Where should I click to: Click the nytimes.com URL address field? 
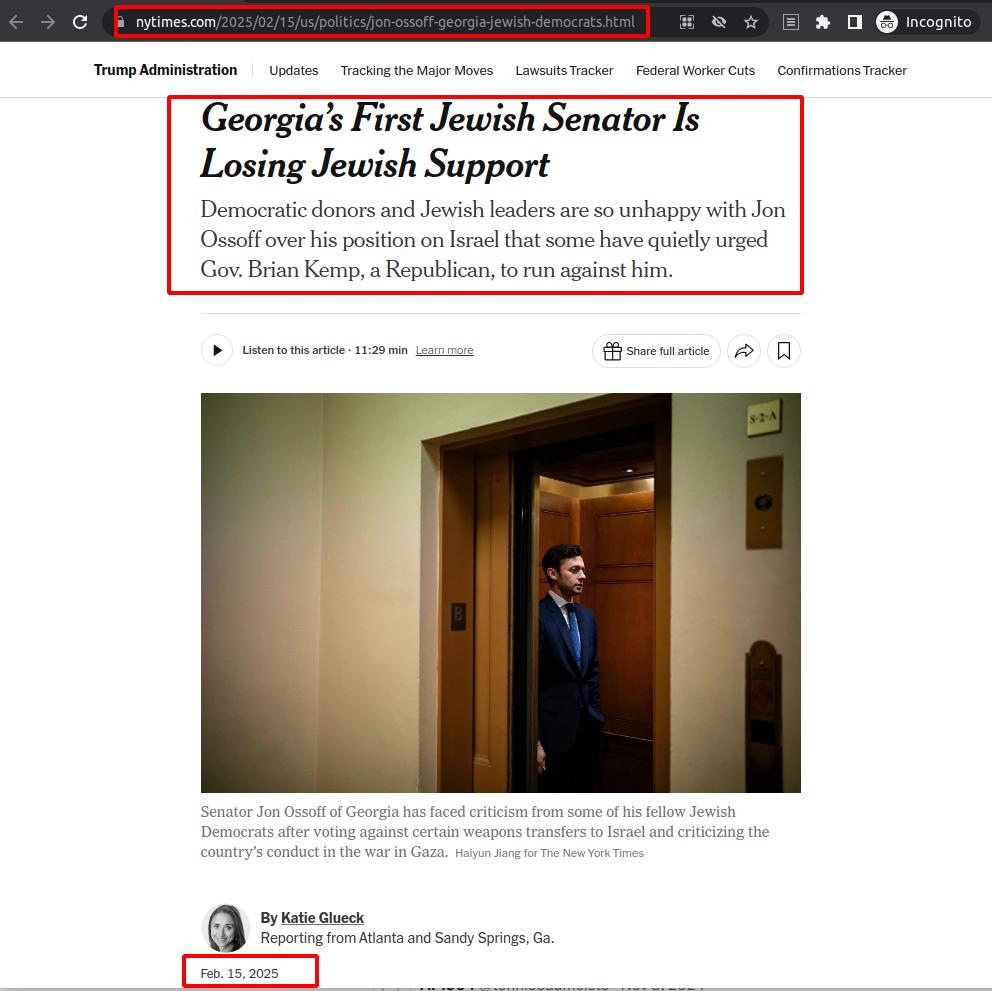(385, 22)
